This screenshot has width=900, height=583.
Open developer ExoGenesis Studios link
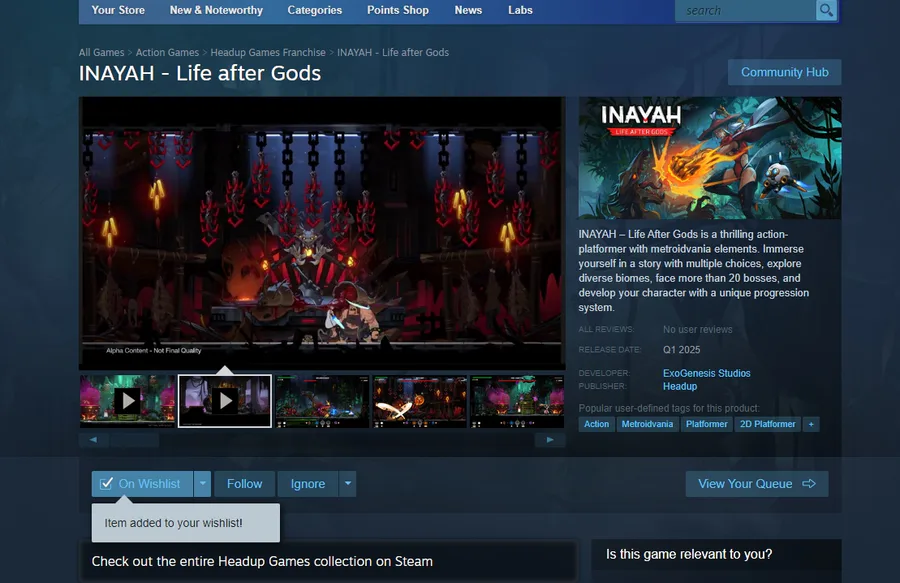(x=707, y=373)
